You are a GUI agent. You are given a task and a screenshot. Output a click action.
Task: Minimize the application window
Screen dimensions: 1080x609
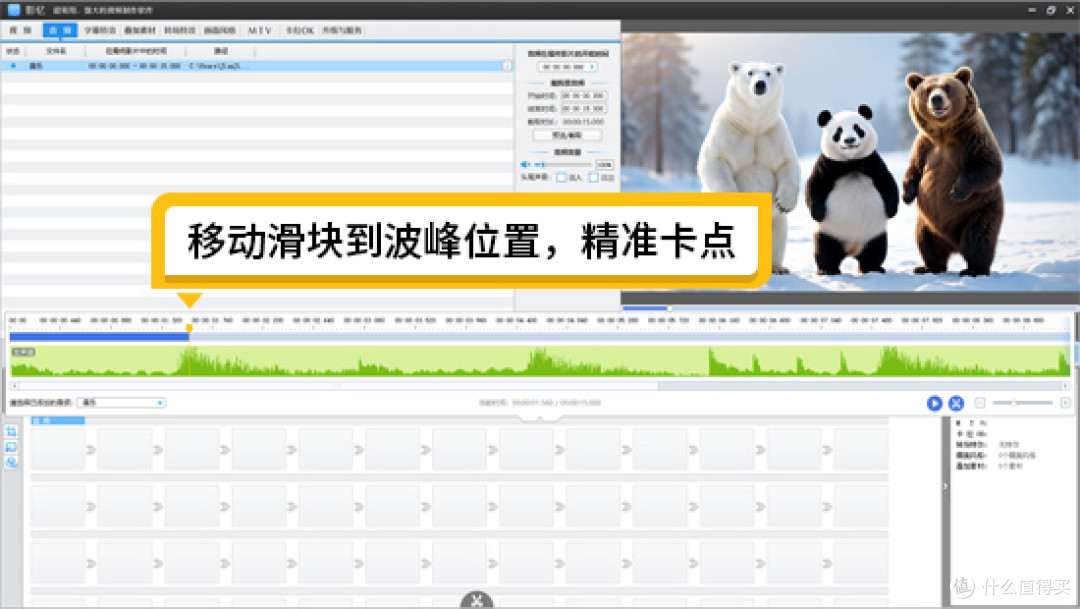point(1032,10)
